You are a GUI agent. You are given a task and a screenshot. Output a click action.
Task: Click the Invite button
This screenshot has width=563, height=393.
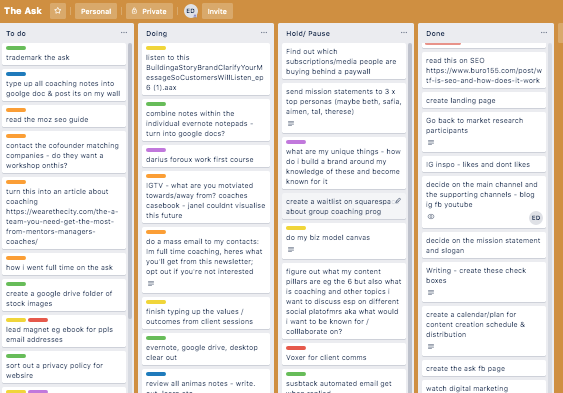pos(217,11)
